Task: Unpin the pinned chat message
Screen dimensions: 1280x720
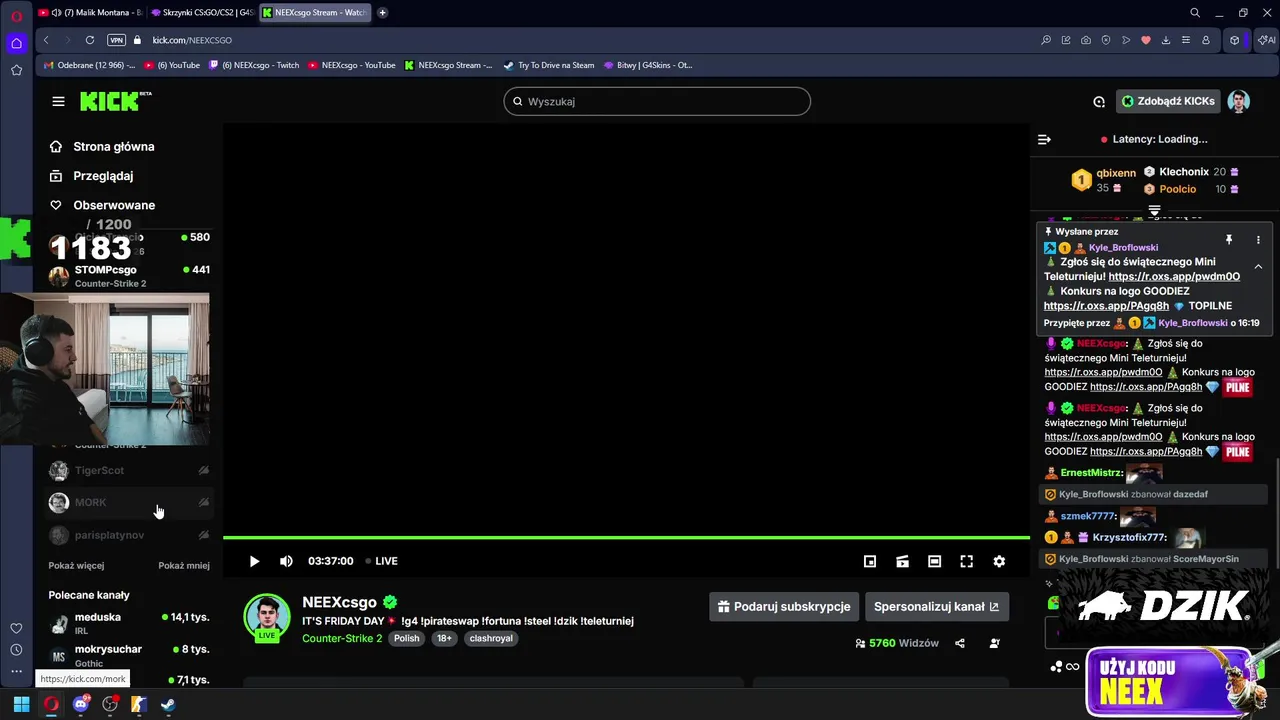Action: pos(1229,240)
